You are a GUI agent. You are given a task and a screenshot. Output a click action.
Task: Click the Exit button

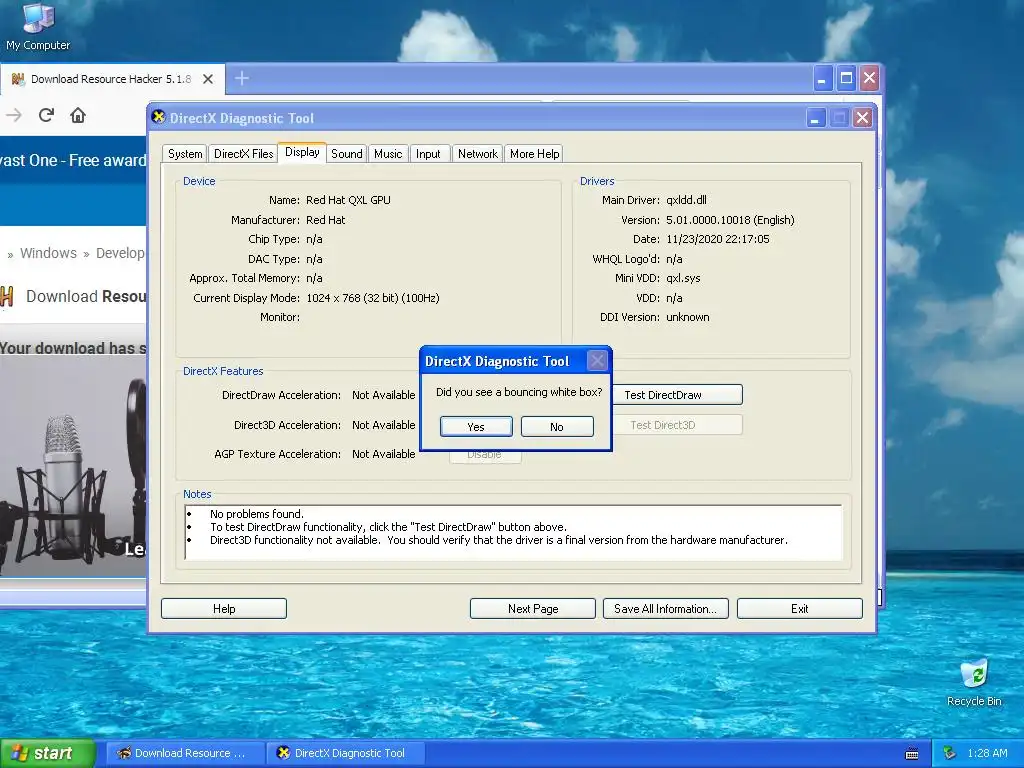(x=800, y=609)
